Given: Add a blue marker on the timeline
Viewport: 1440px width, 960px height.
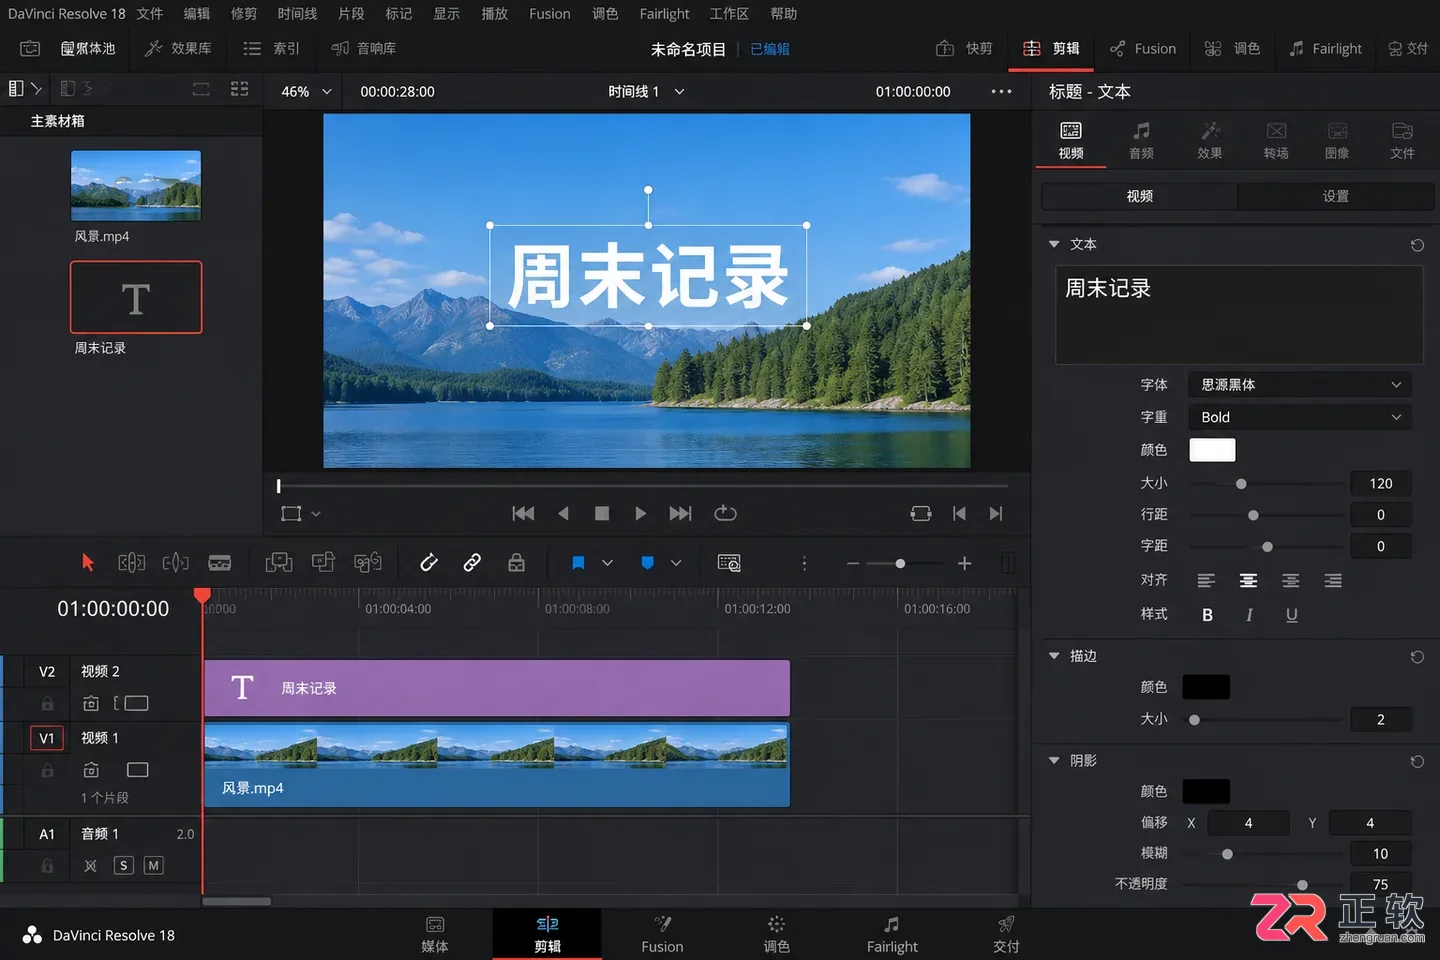Looking at the screenshot, I should (647, 563).
